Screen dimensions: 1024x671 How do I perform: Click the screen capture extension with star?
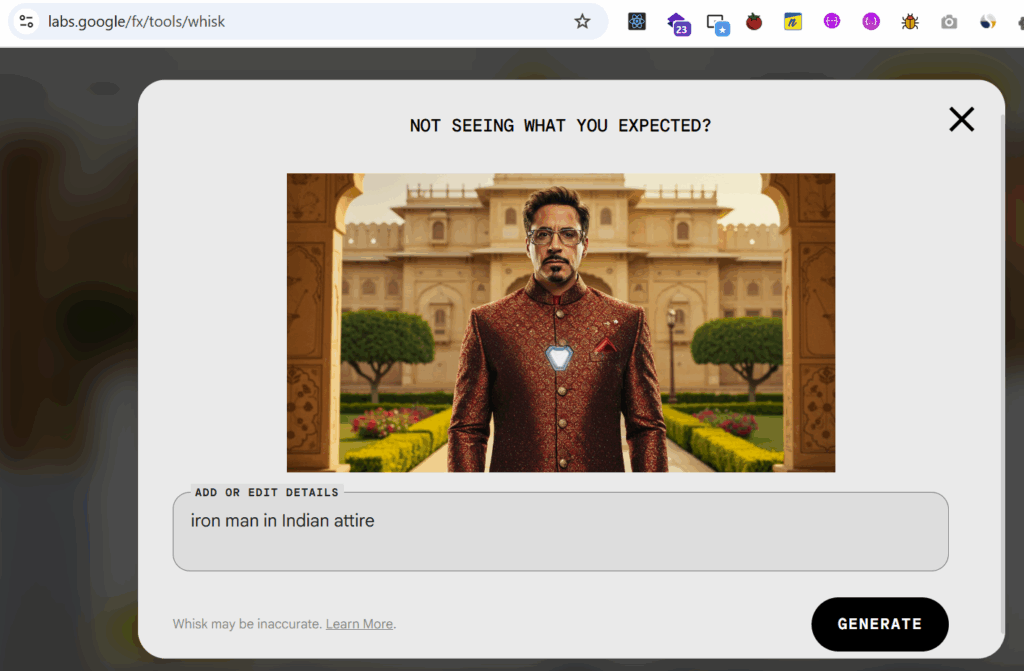716,22
